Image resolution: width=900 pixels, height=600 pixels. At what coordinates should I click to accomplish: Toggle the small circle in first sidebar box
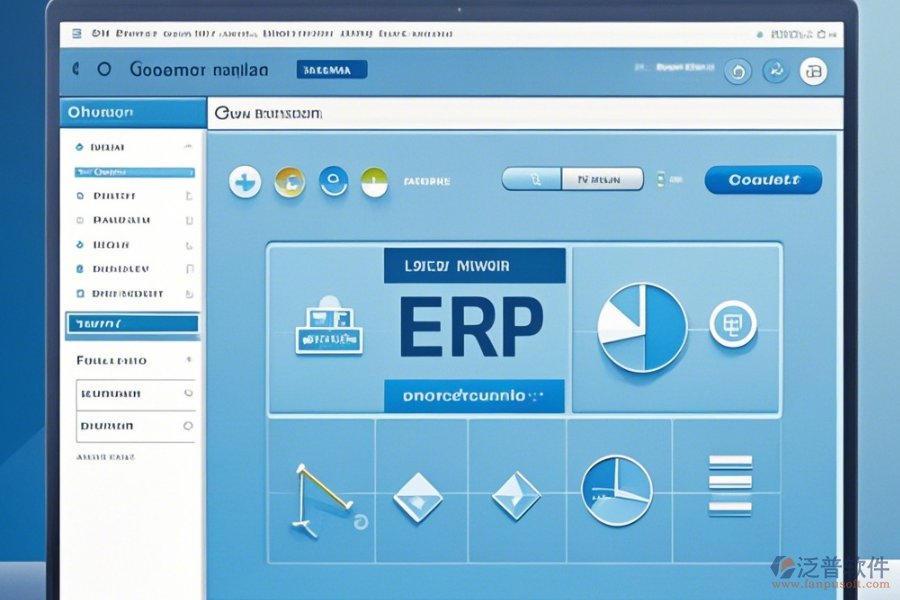[187, 394]
